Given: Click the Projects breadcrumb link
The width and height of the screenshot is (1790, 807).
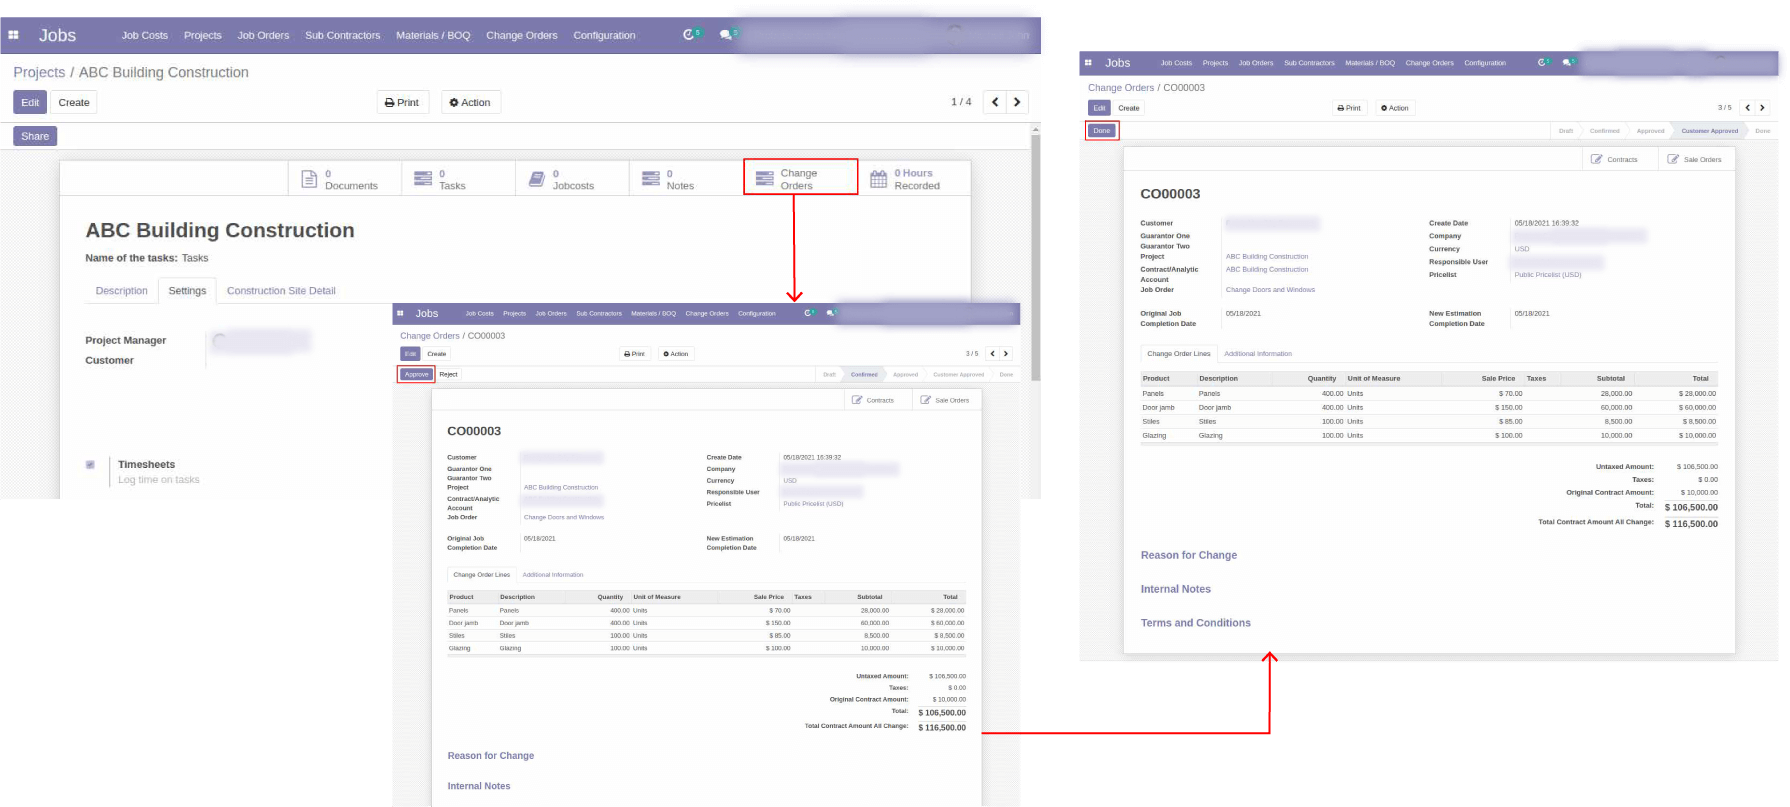Looking at the screenshot, I should coord(39,72).
